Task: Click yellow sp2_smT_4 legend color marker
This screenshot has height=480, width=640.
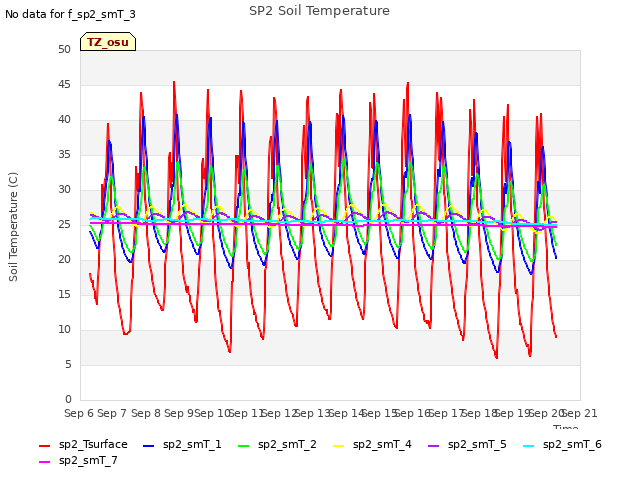Action: point(339,446)
